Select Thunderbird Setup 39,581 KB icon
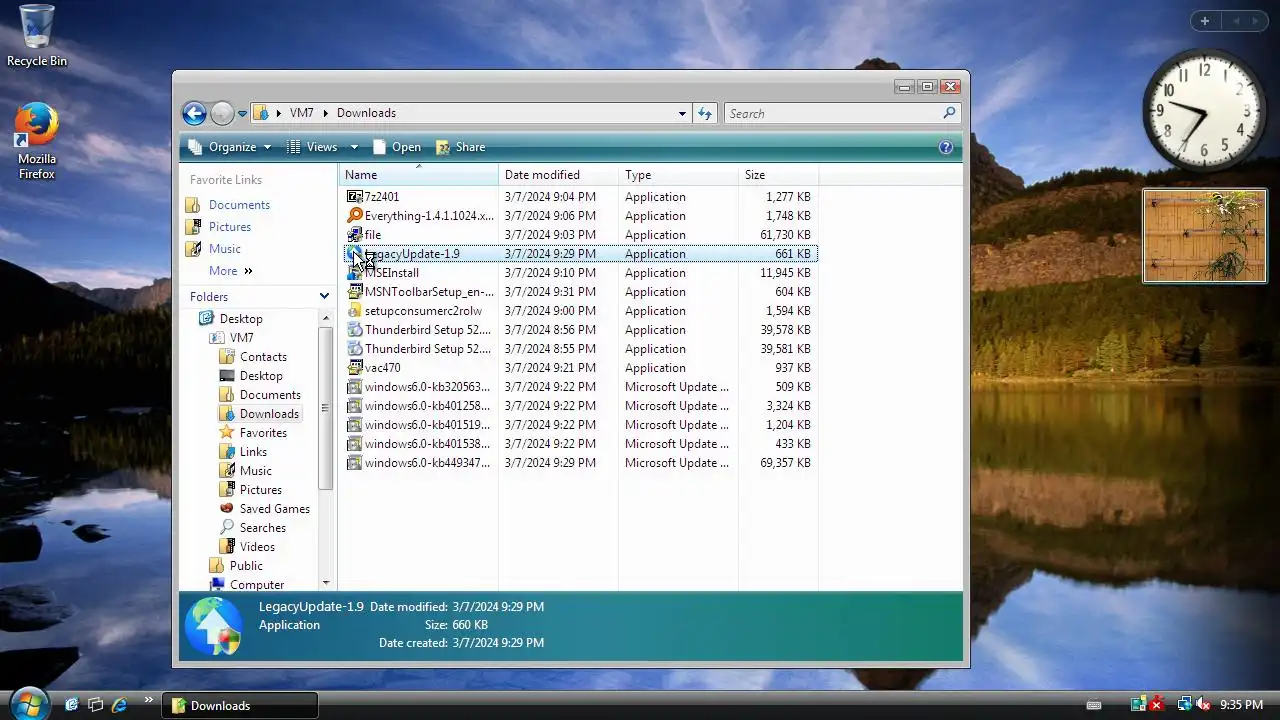Image resolution: width=1280 pixels, height=720 pixels. pos(354,349)
